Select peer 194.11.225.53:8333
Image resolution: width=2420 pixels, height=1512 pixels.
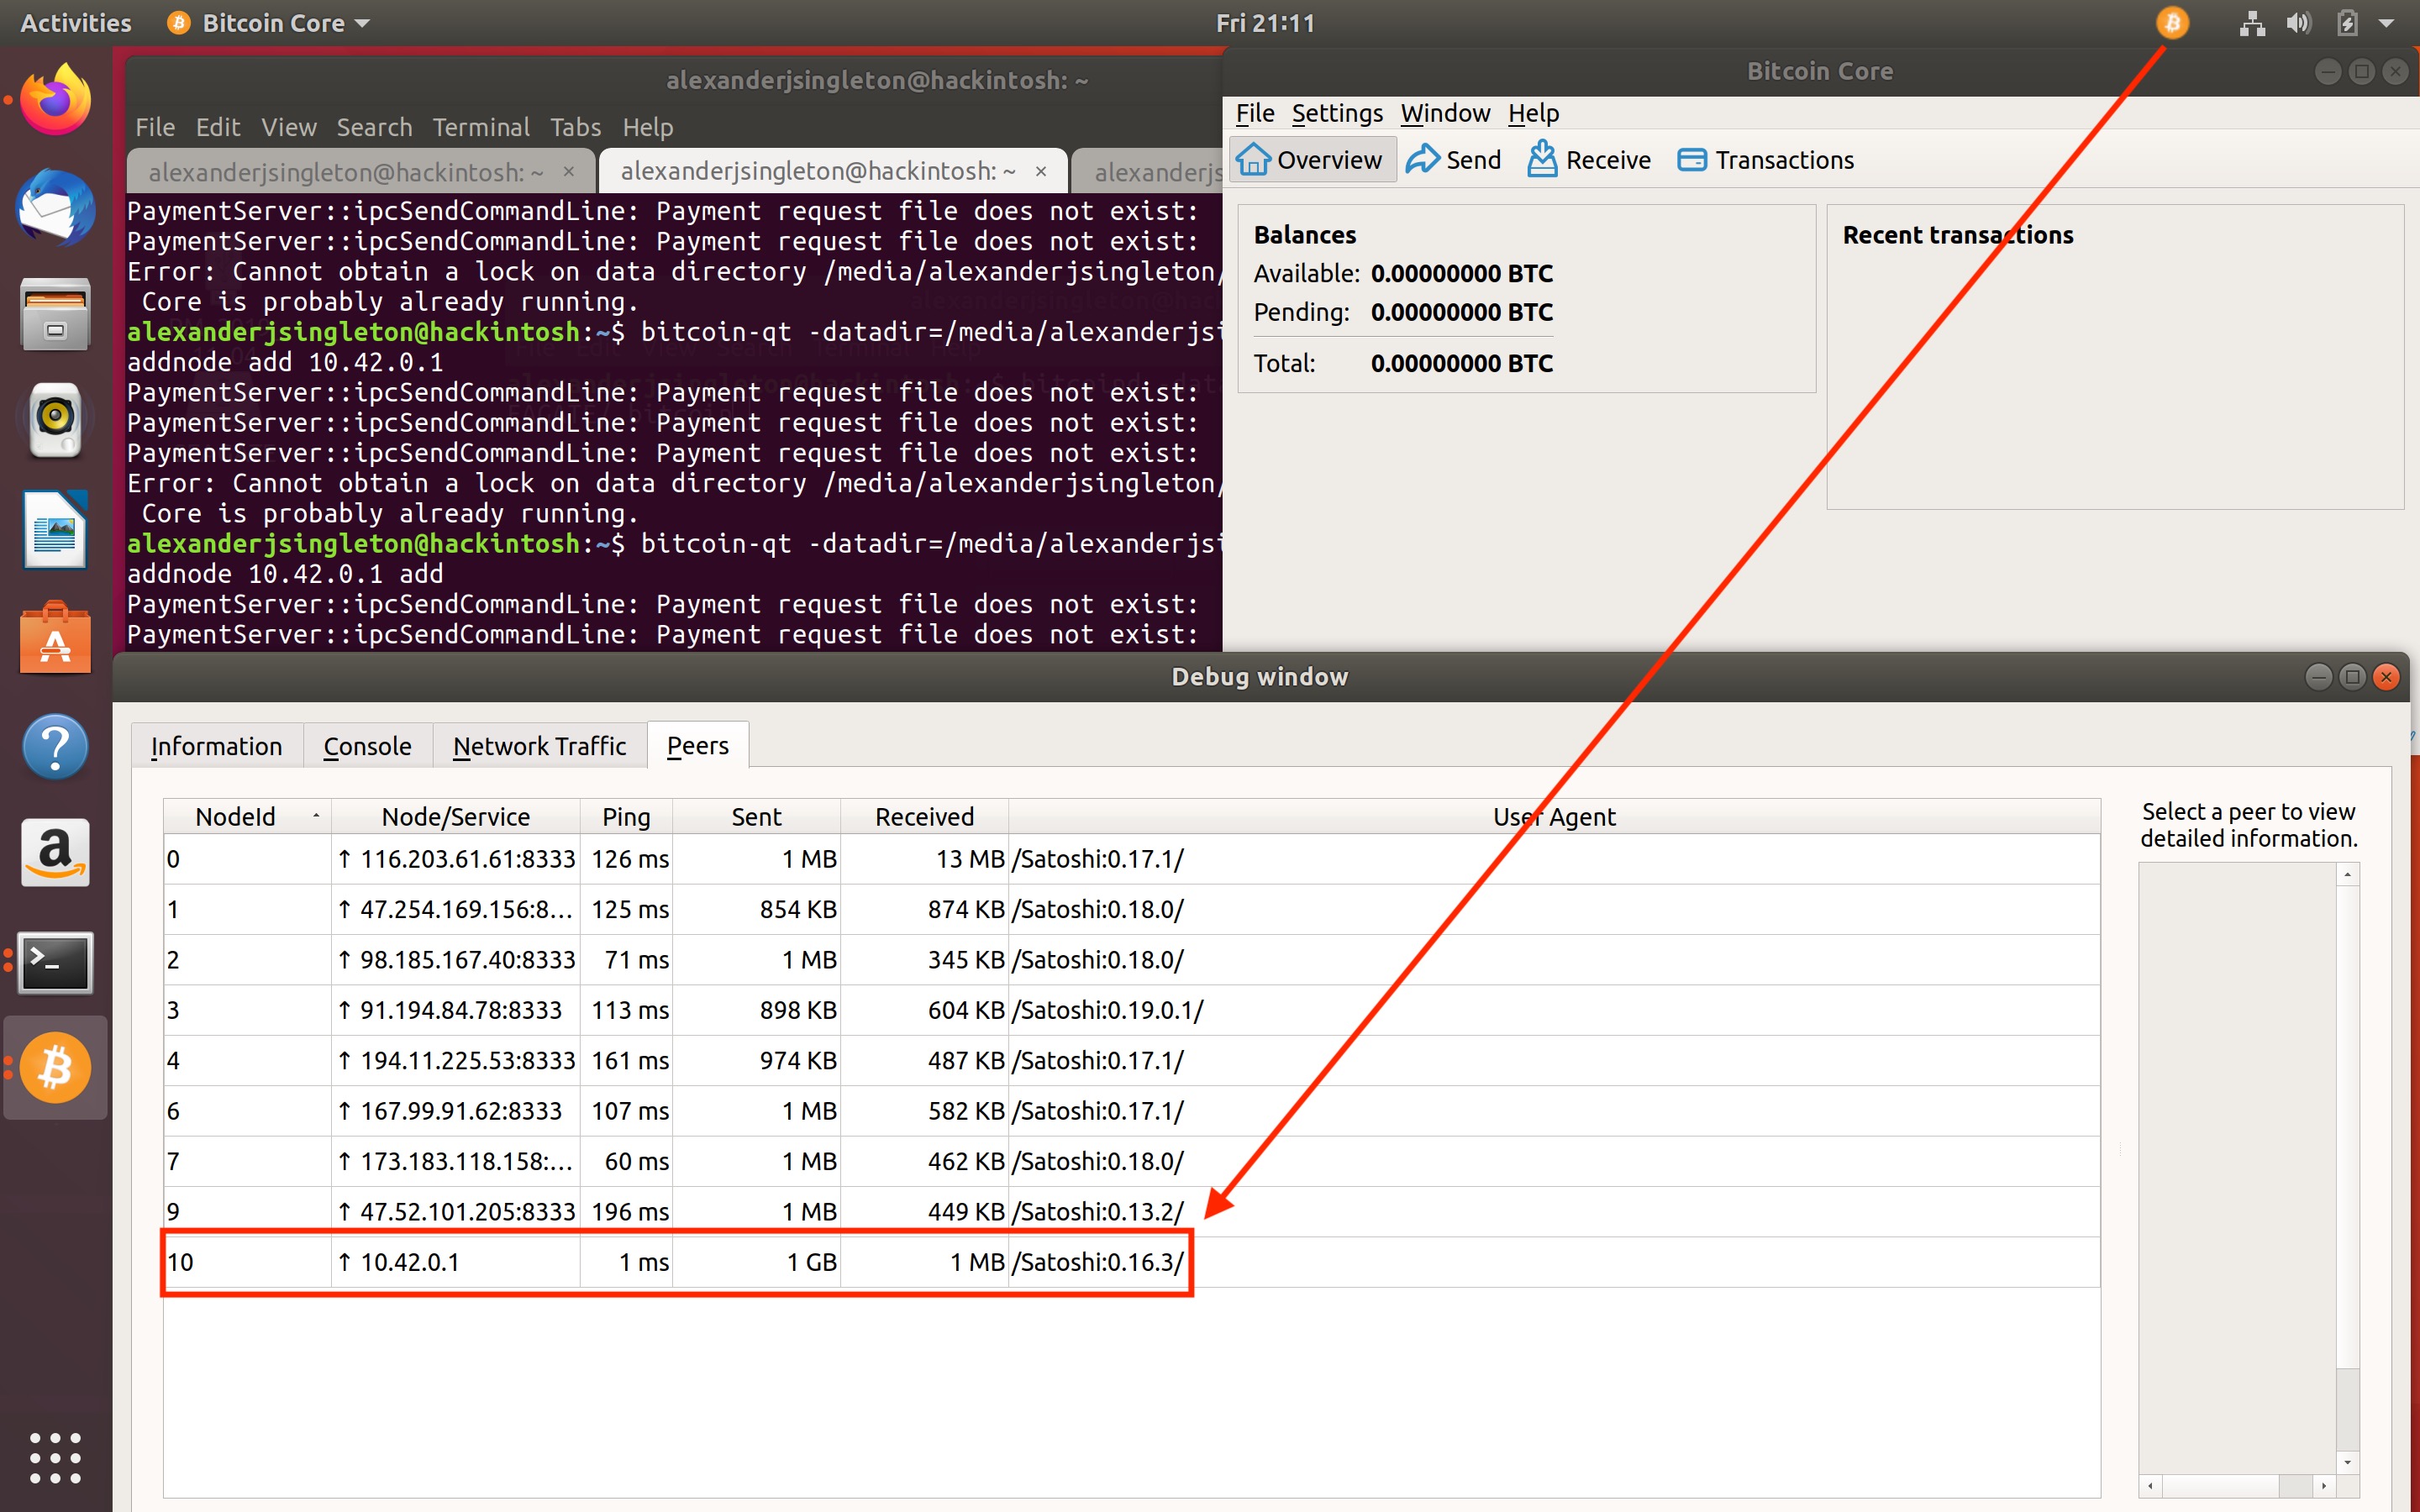[1132, 1060]
